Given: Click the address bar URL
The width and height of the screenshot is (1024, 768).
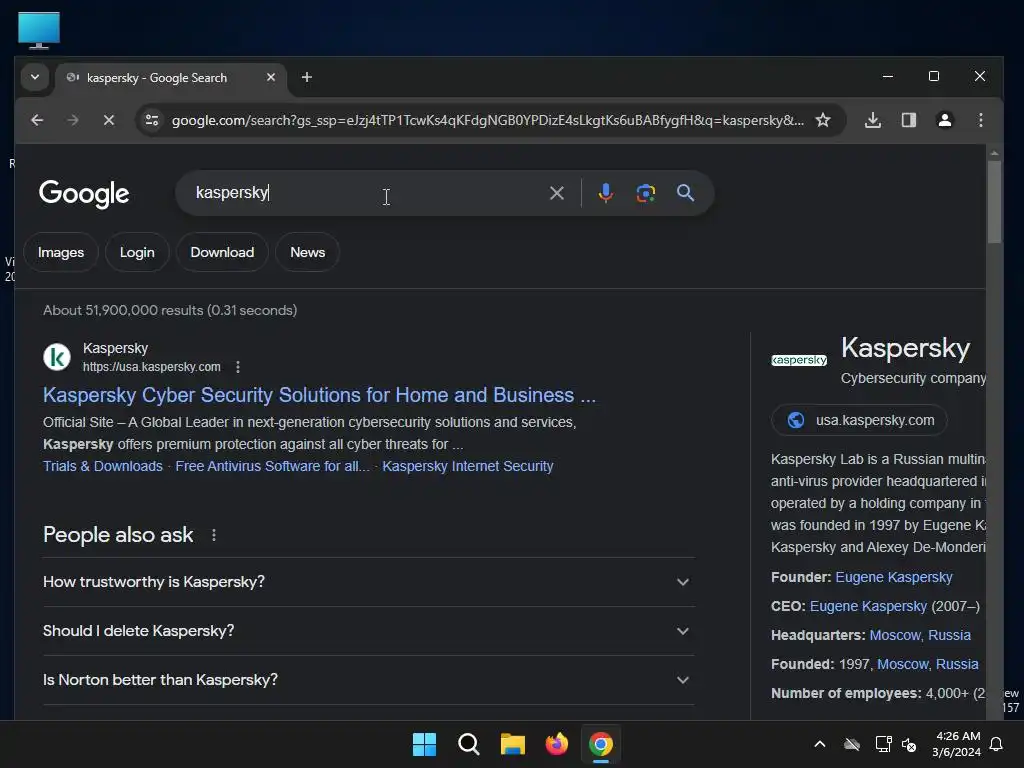Looking at the screenshot, I should coord(487,120).
